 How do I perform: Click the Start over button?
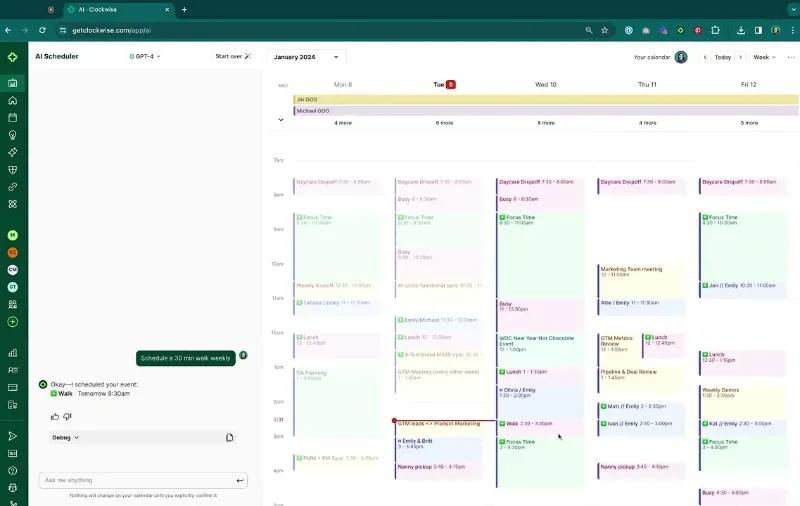[233, 56]
